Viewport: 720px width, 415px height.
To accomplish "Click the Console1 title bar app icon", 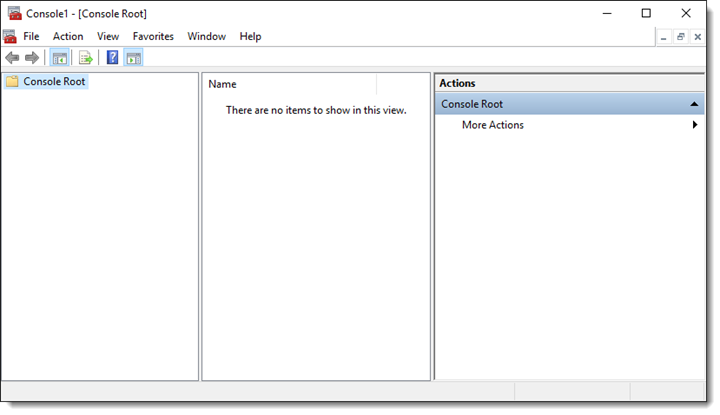I will coord(15,13).
